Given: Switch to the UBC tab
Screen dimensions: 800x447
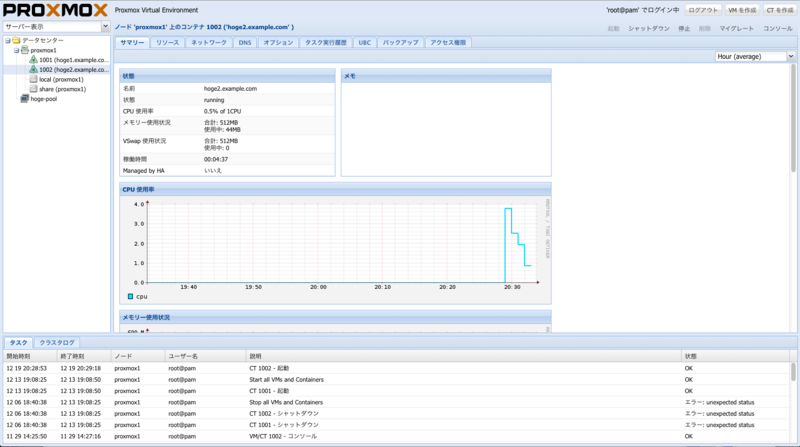Looking at the screenshot, I should tap(365, 43).
